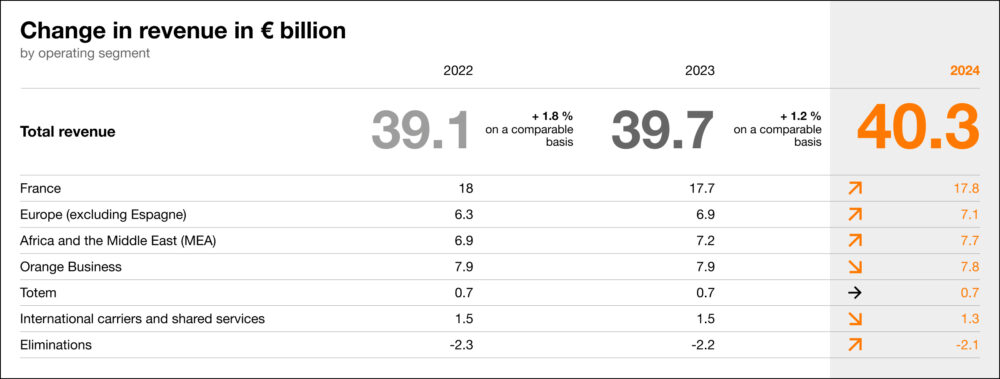Image resolution: width=1000 pixels, height=379 pixels.
Task: Click the up arrow in Eliminations row
Action: point(855,345)
